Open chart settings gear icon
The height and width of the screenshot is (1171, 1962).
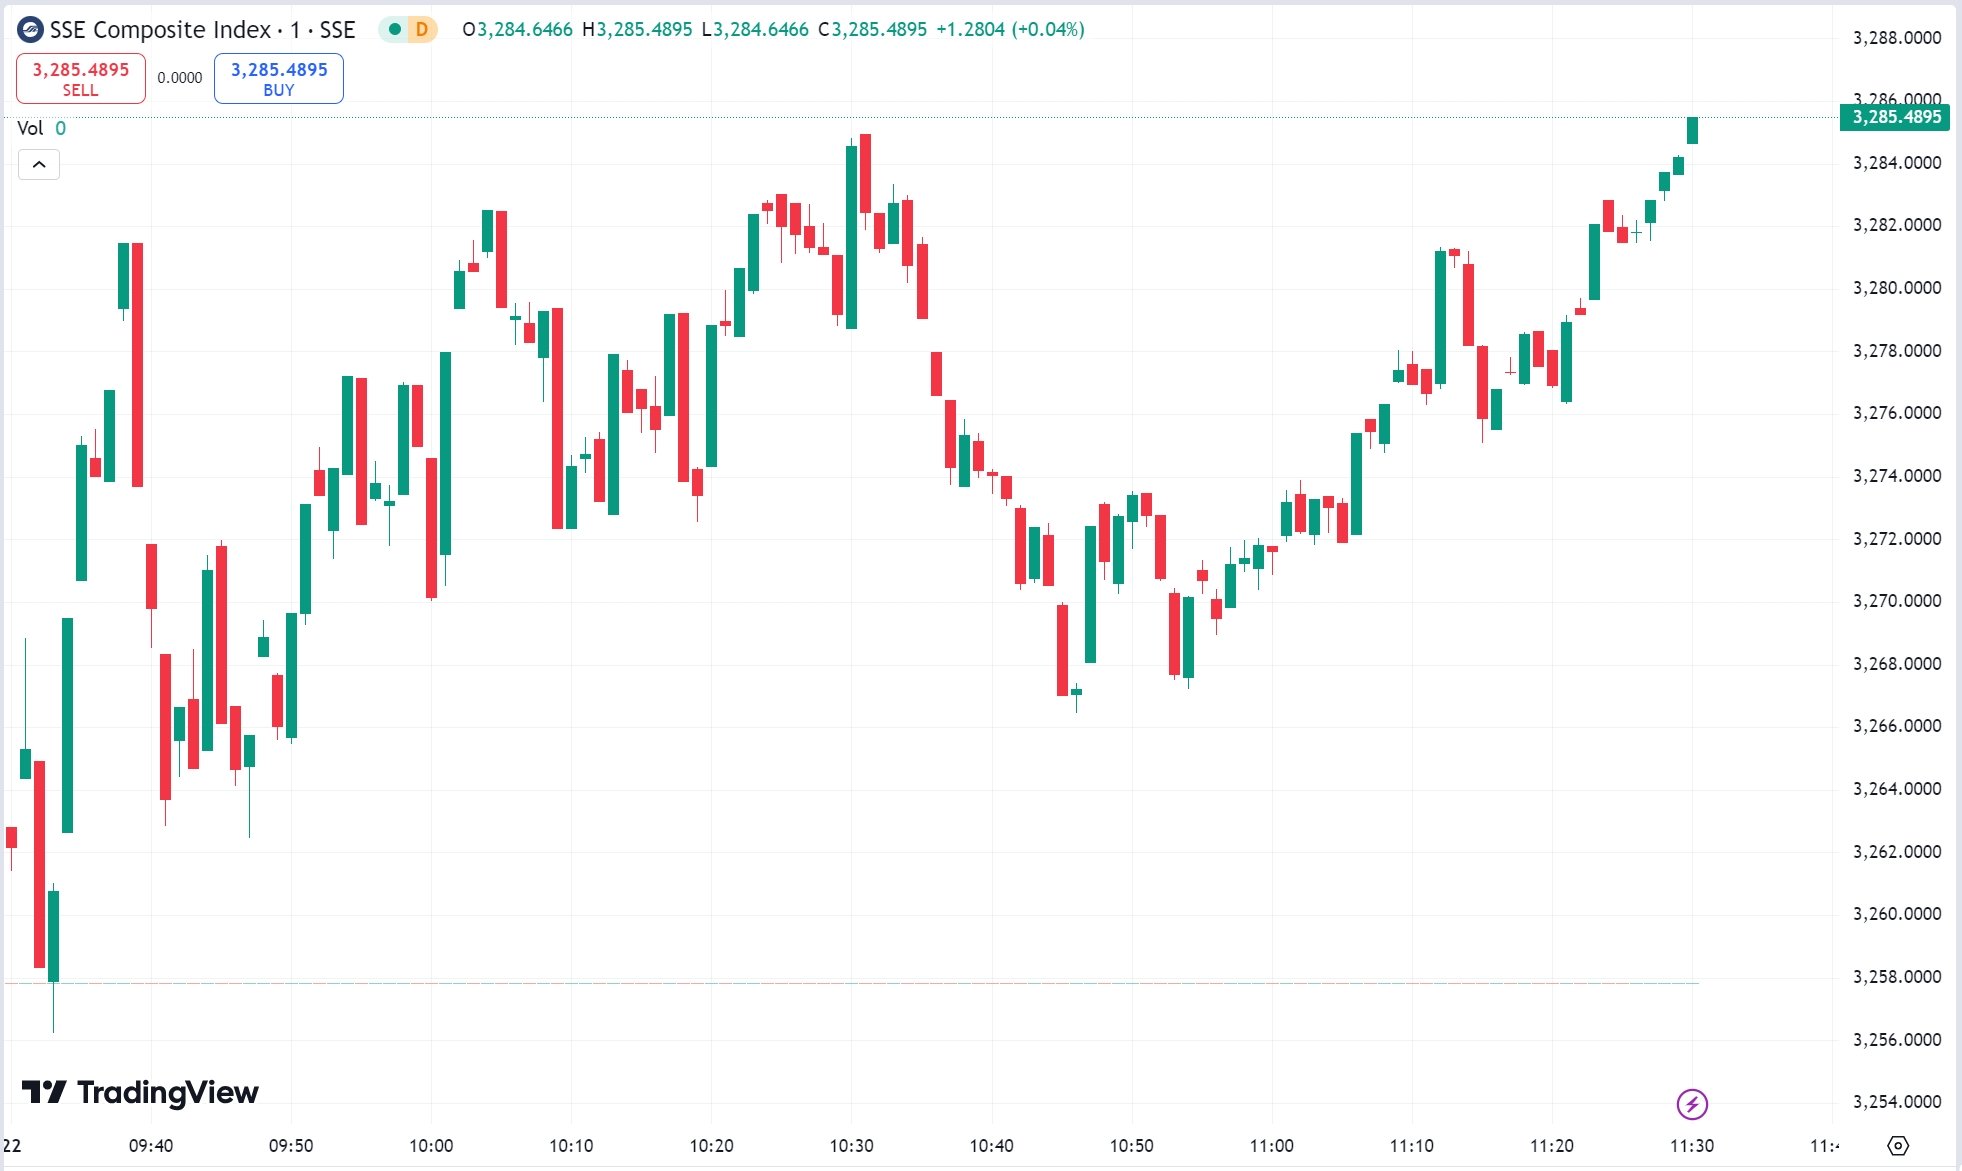point(1898,1145)
